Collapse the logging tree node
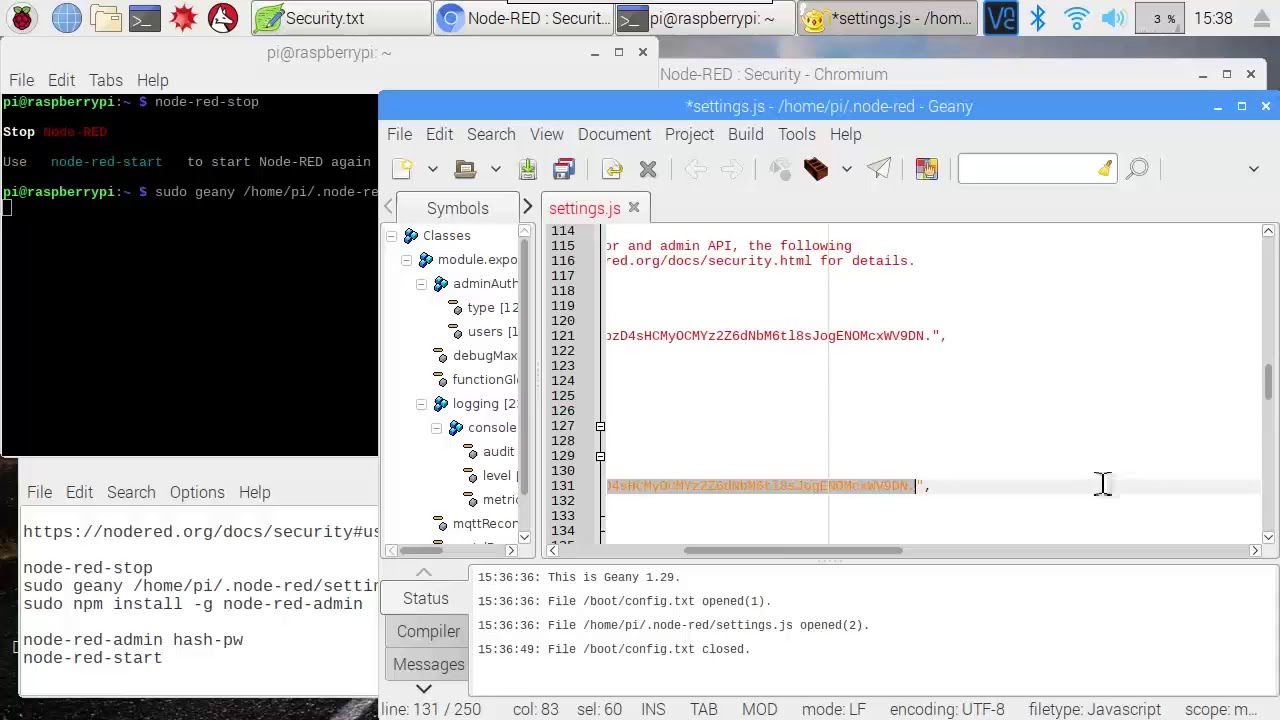This screenshot has width=1280, height=720. (421, 404)
